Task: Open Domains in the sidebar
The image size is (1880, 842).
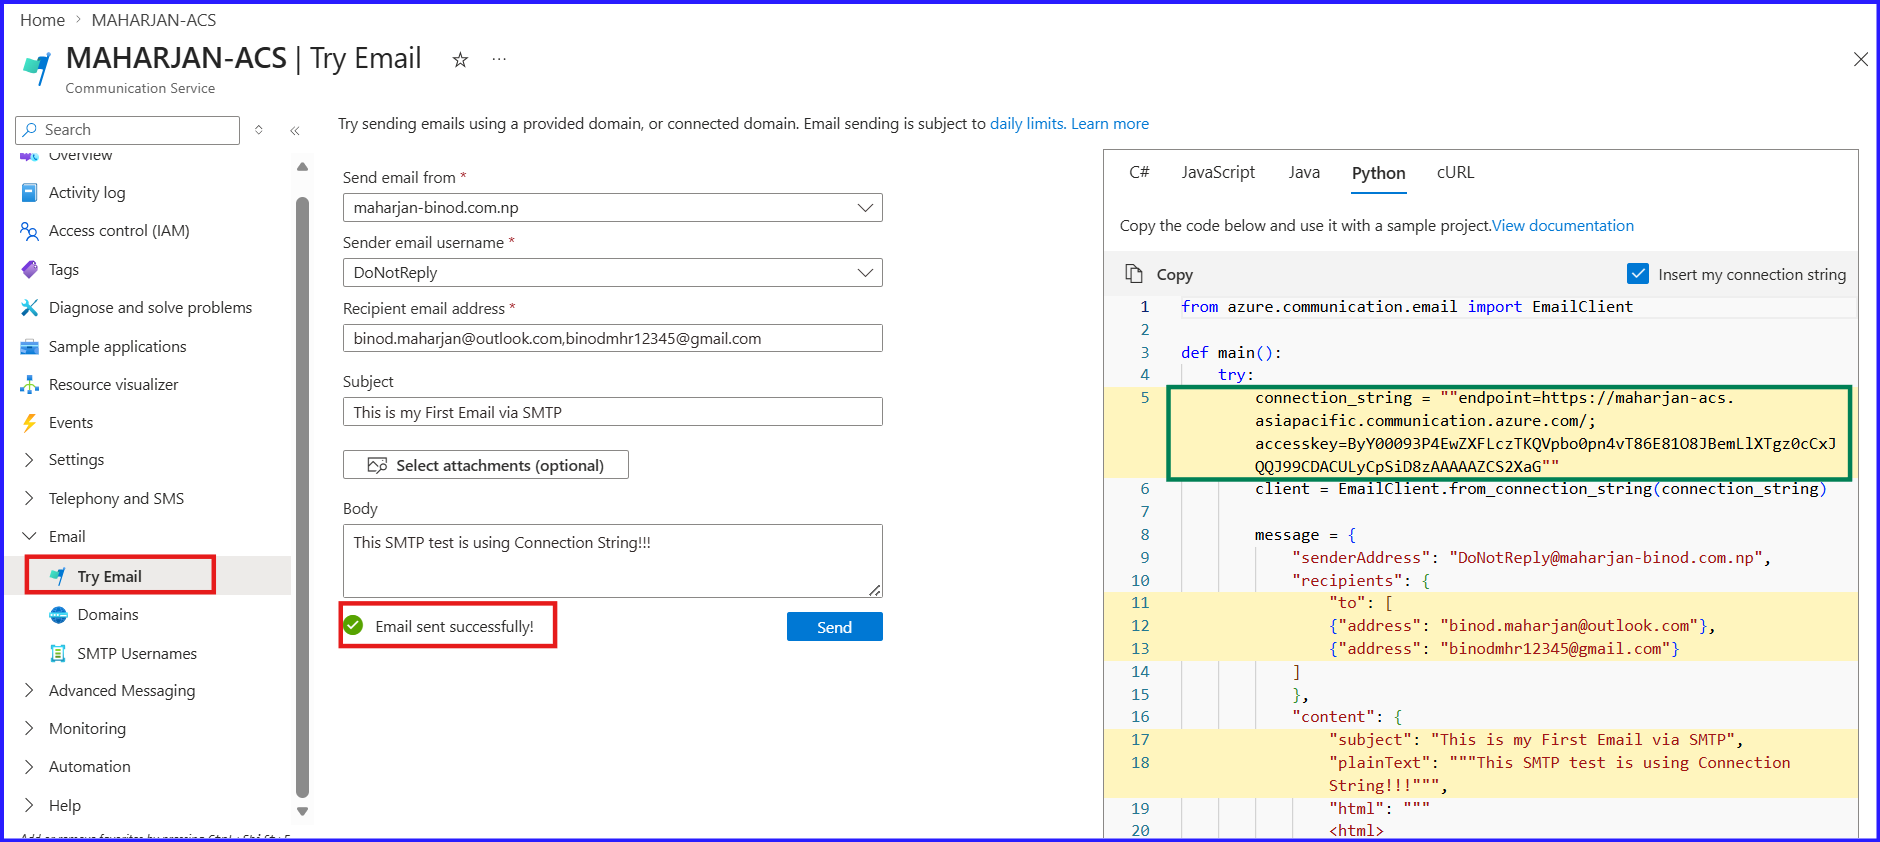Action: (x=108, y=615)
